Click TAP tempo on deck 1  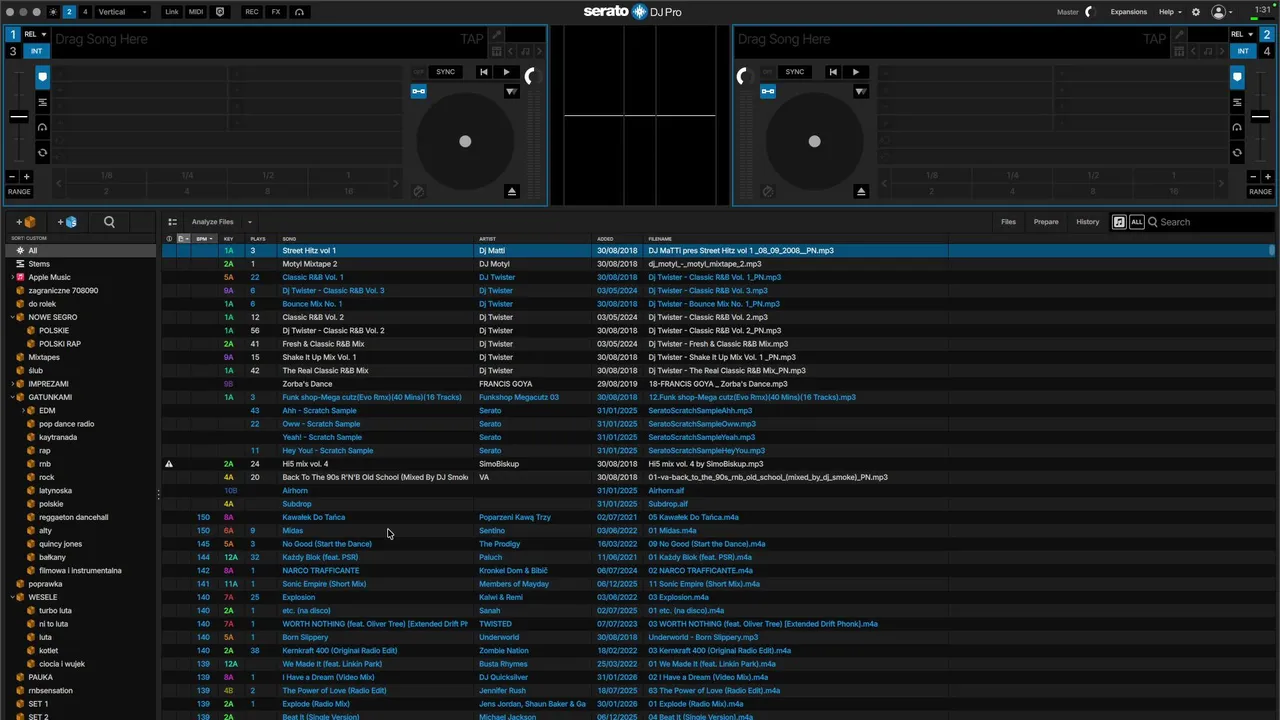[471, 39]
